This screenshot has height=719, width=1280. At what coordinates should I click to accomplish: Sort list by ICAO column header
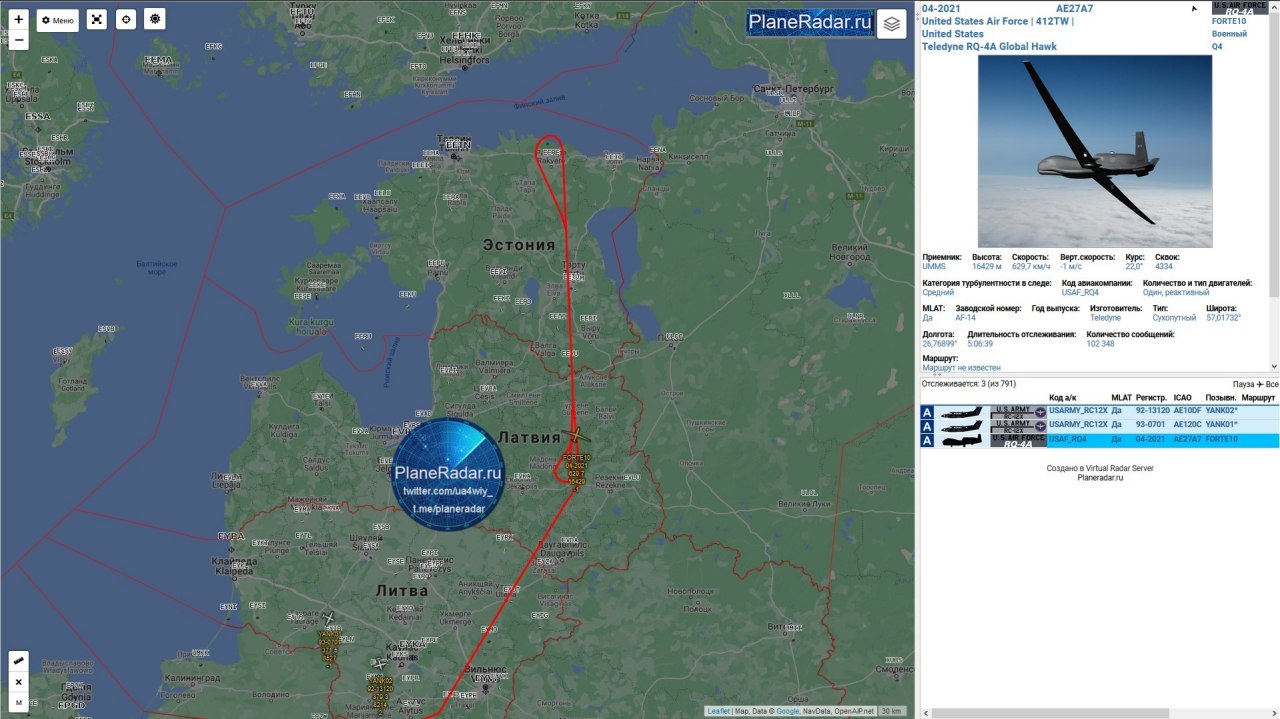coord(1183,398)
